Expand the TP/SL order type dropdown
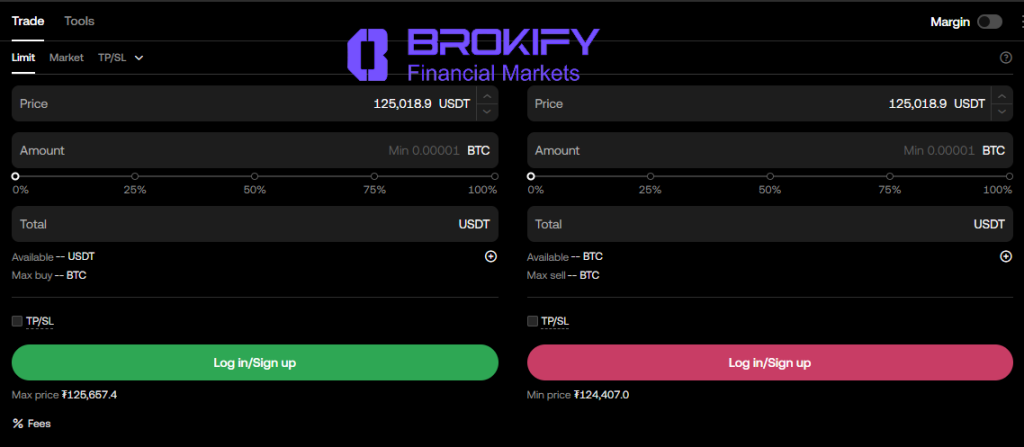The image size is (1024, 447). 121,57
